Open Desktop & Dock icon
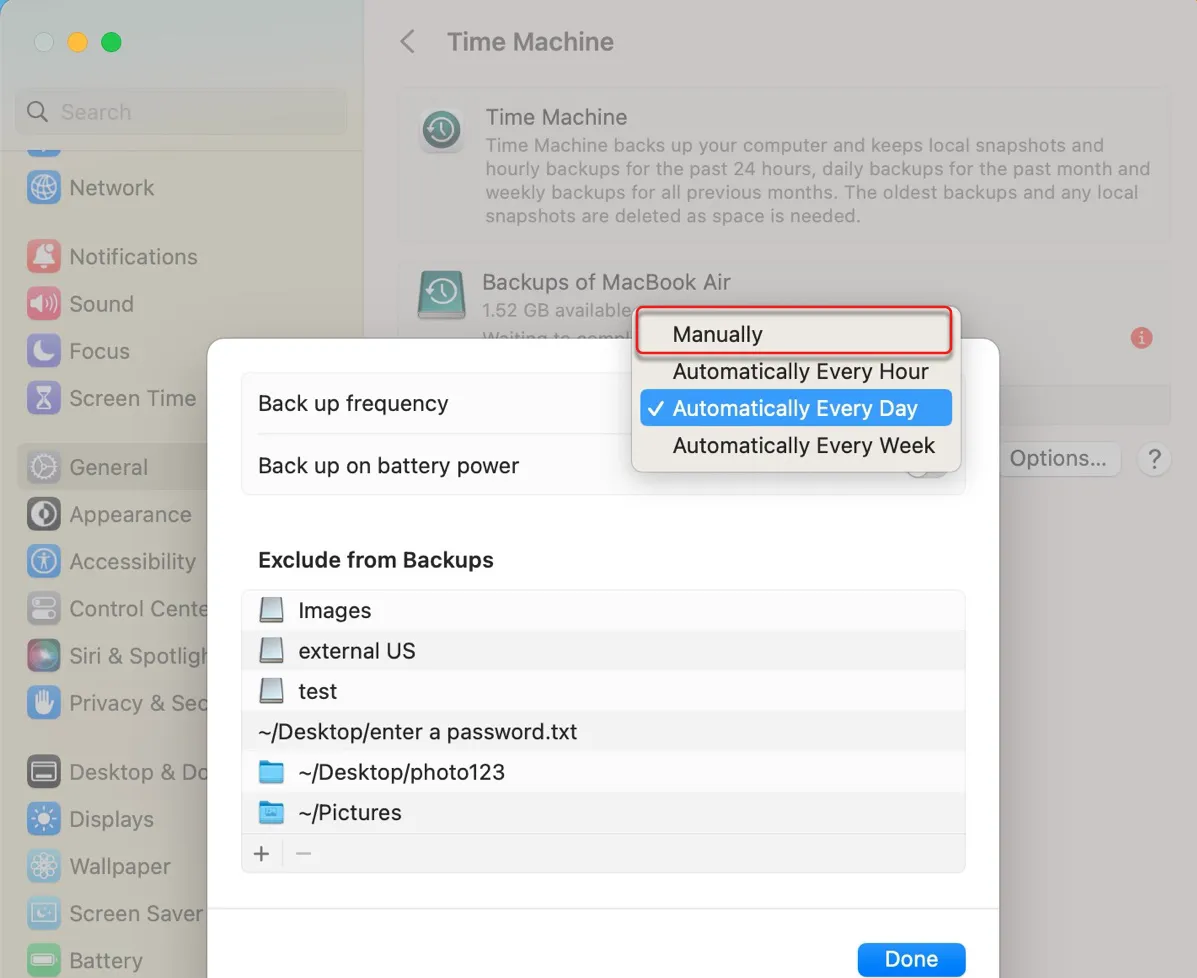This screenshot has height=978, width=1197. 44,772
